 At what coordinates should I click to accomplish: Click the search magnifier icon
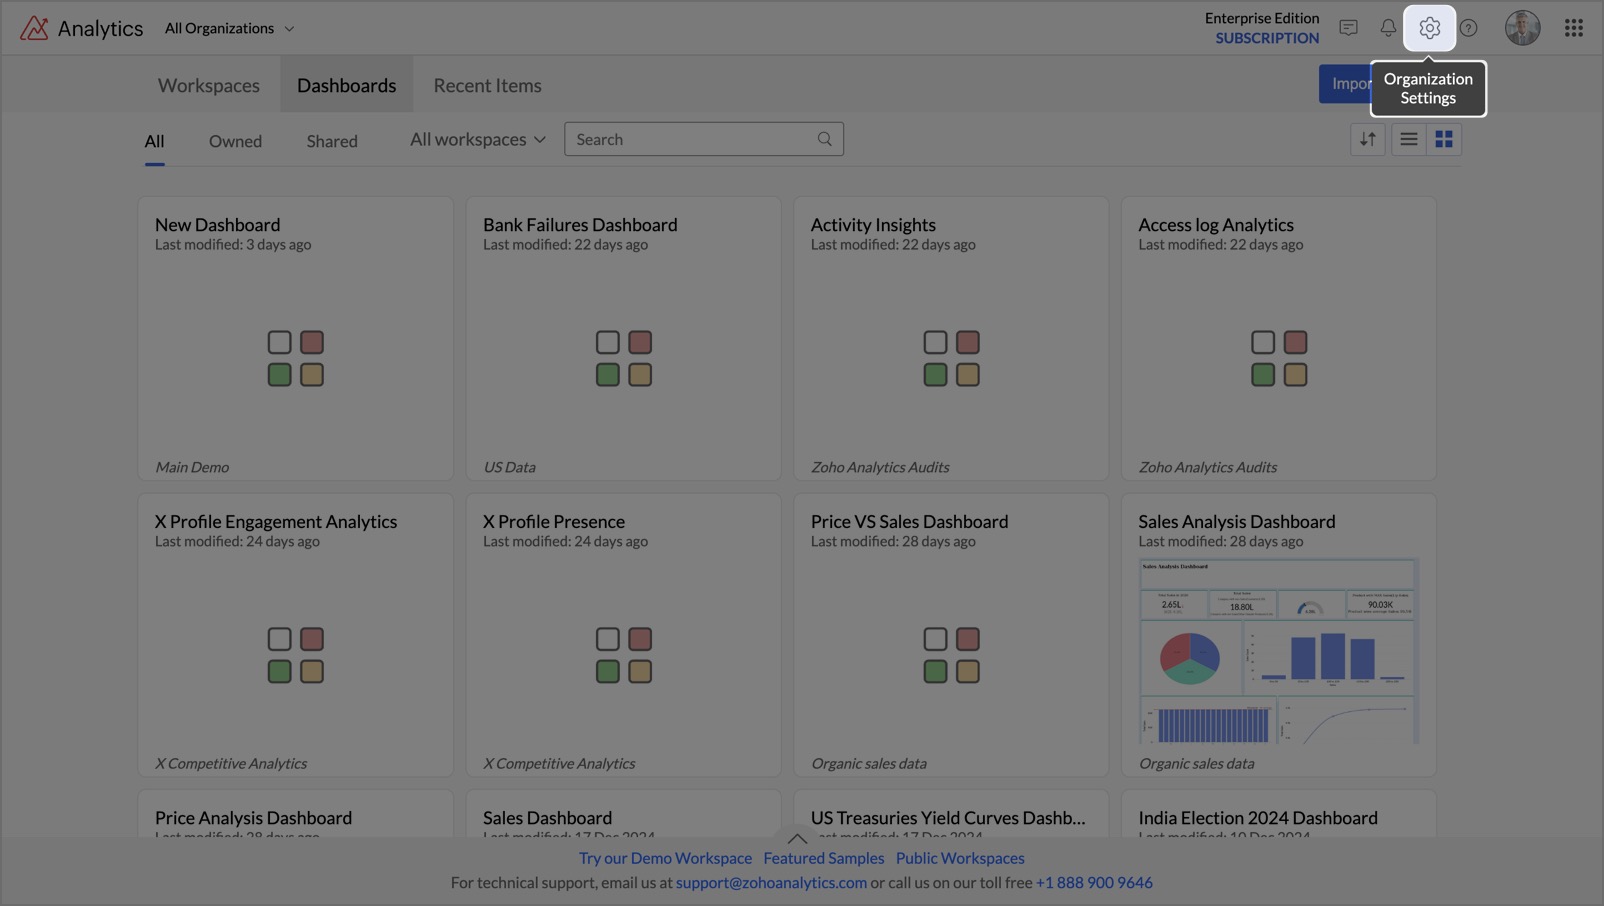[824, 139]
